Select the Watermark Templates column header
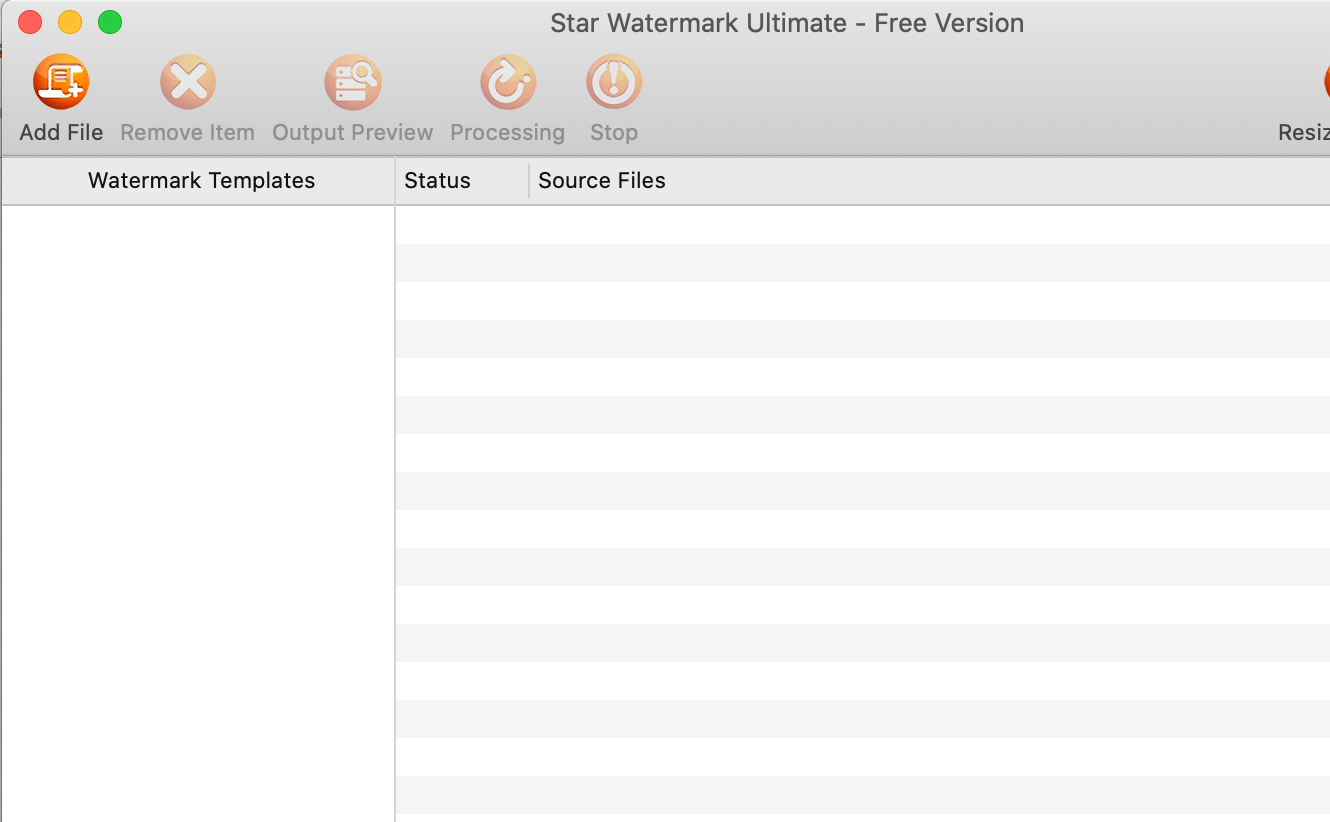The image size is (1330, 822). 198,181
